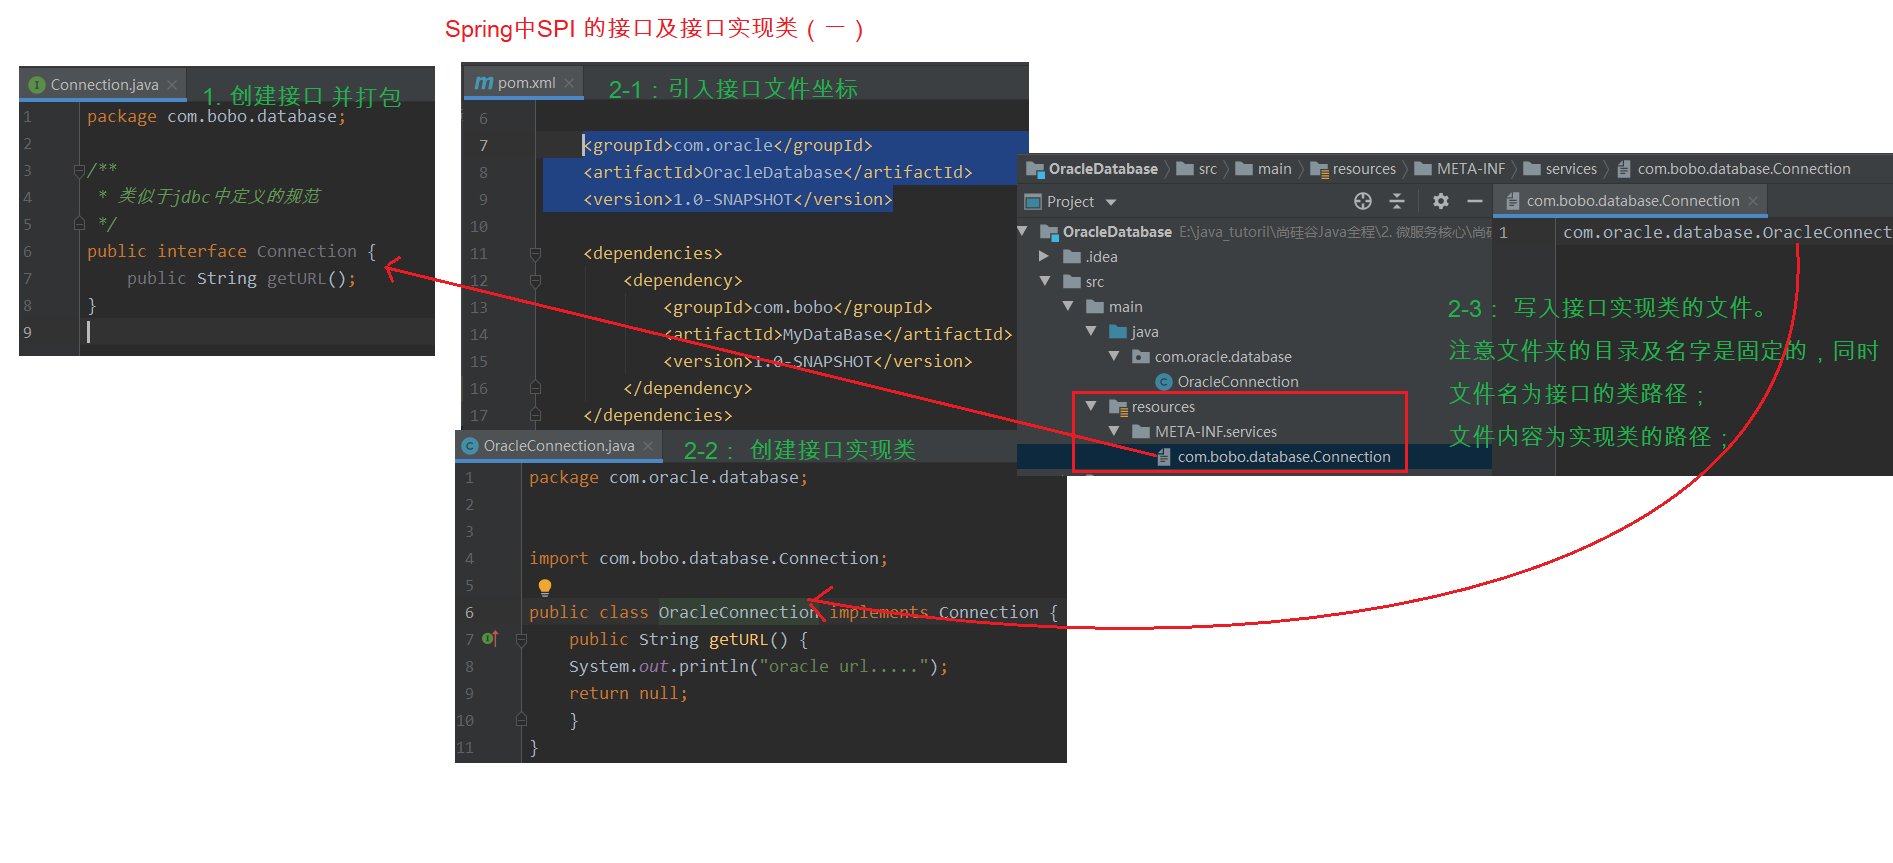Switch to the Connection.java tab
The width and height of the screenshot is (1893, 863).
point(104,85)
